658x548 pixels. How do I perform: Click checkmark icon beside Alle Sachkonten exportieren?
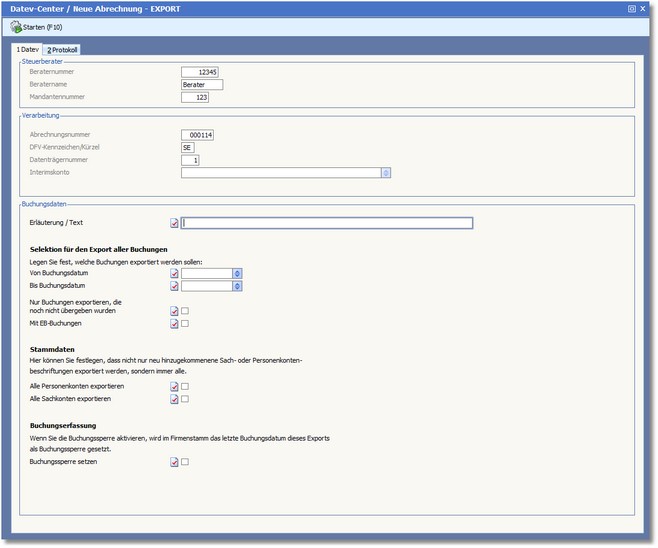175,399
